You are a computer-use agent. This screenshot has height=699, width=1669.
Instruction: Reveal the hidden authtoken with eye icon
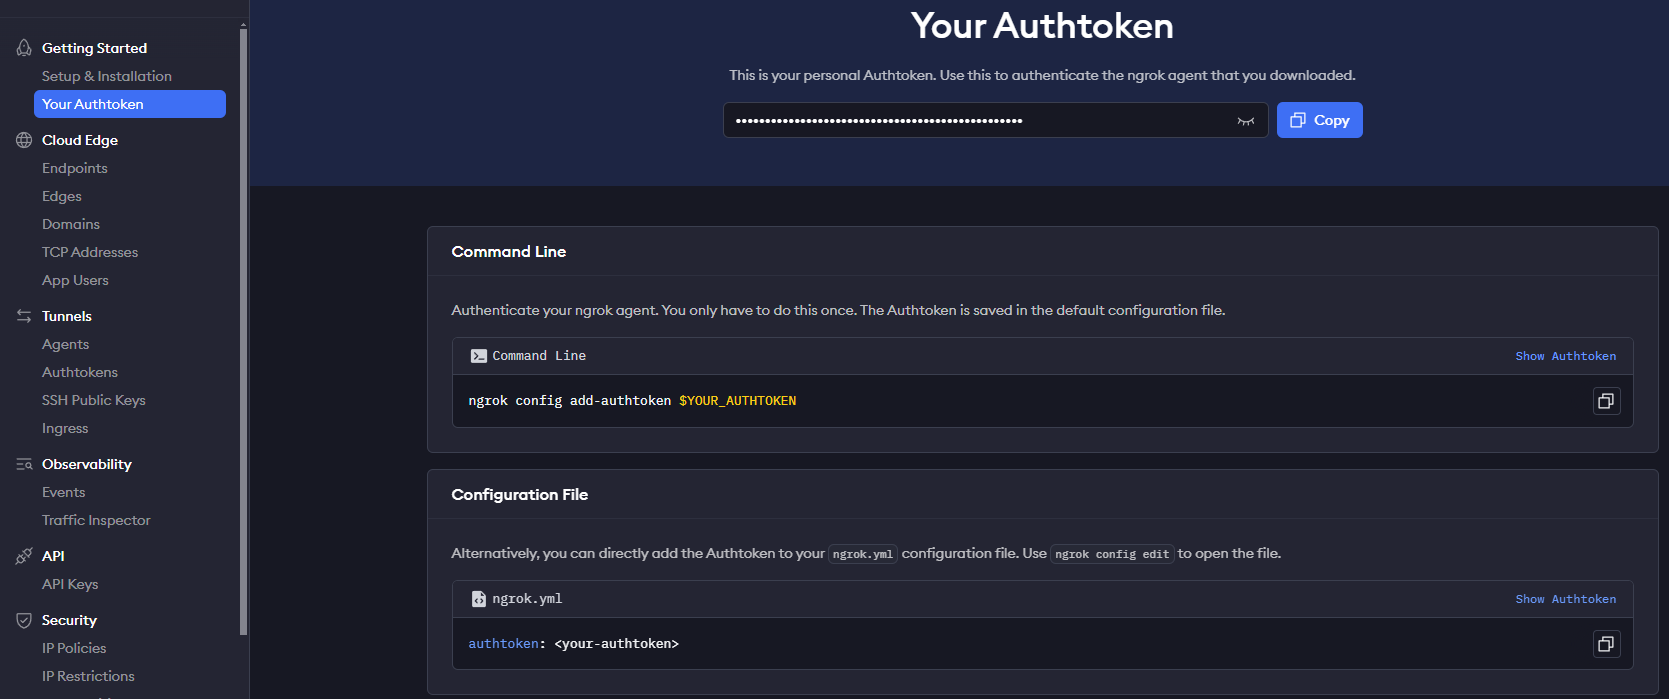click(x=1246, y=121)
